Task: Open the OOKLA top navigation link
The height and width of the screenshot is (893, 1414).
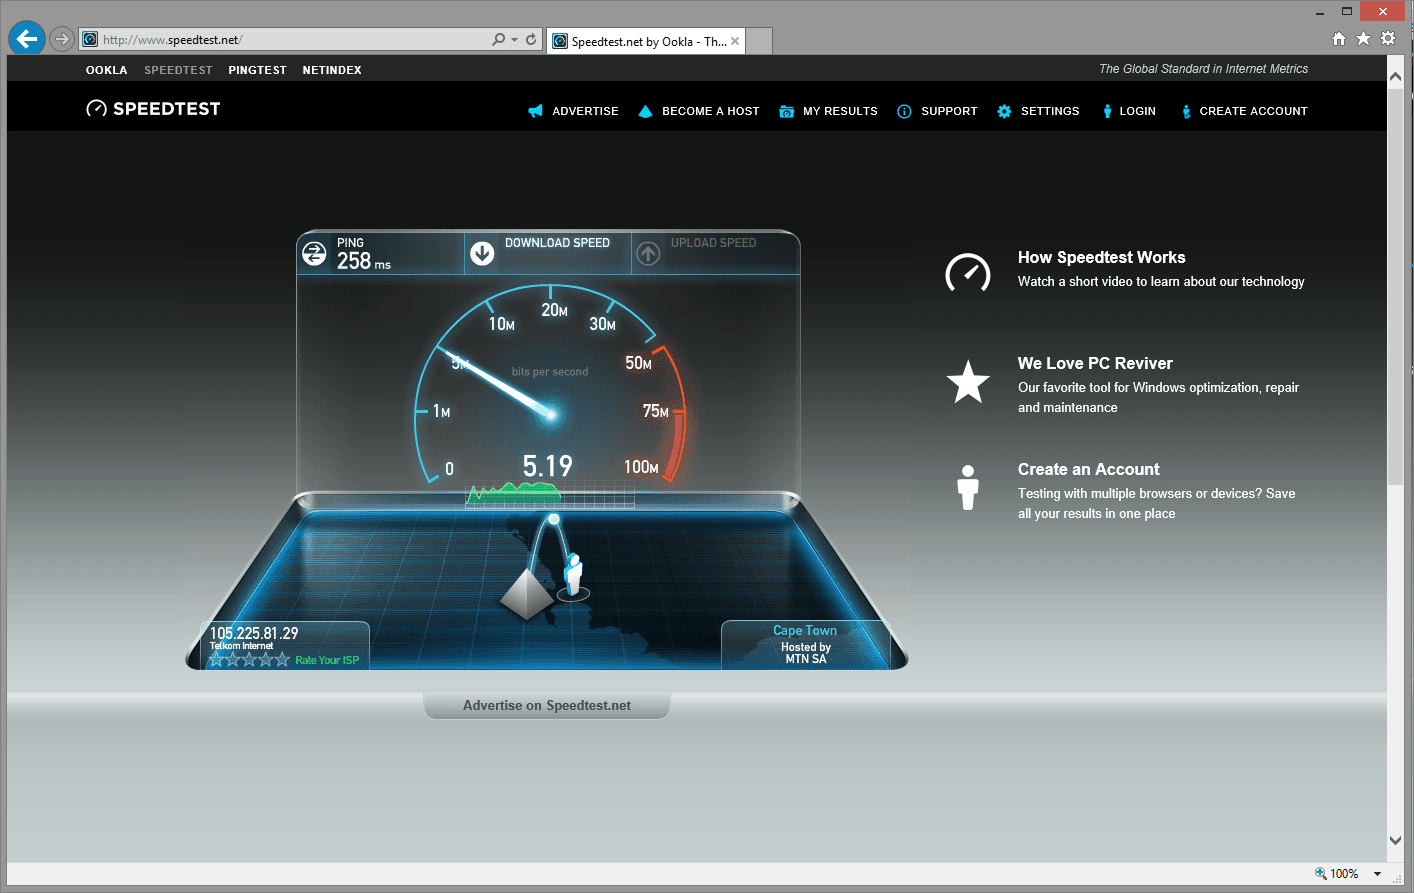Action: click(x=106, y=70)
